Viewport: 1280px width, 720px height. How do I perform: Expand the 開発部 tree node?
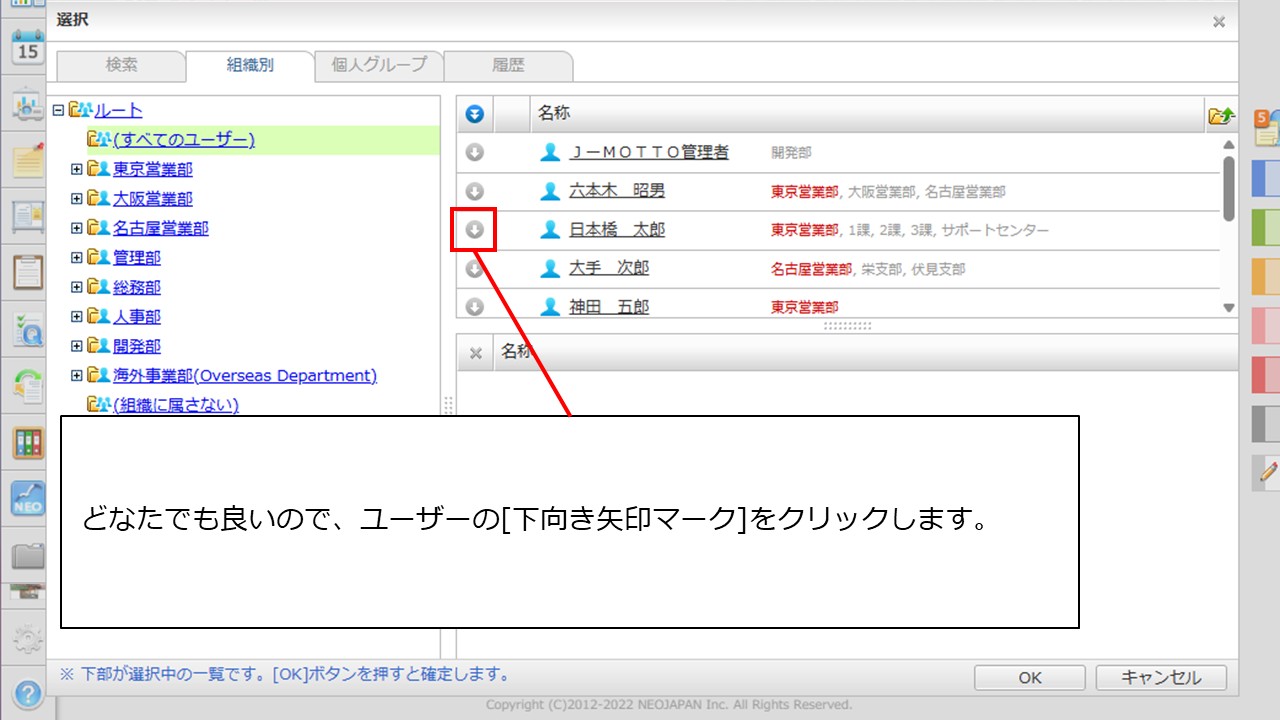pyautogui.click(x=77, y=346)
